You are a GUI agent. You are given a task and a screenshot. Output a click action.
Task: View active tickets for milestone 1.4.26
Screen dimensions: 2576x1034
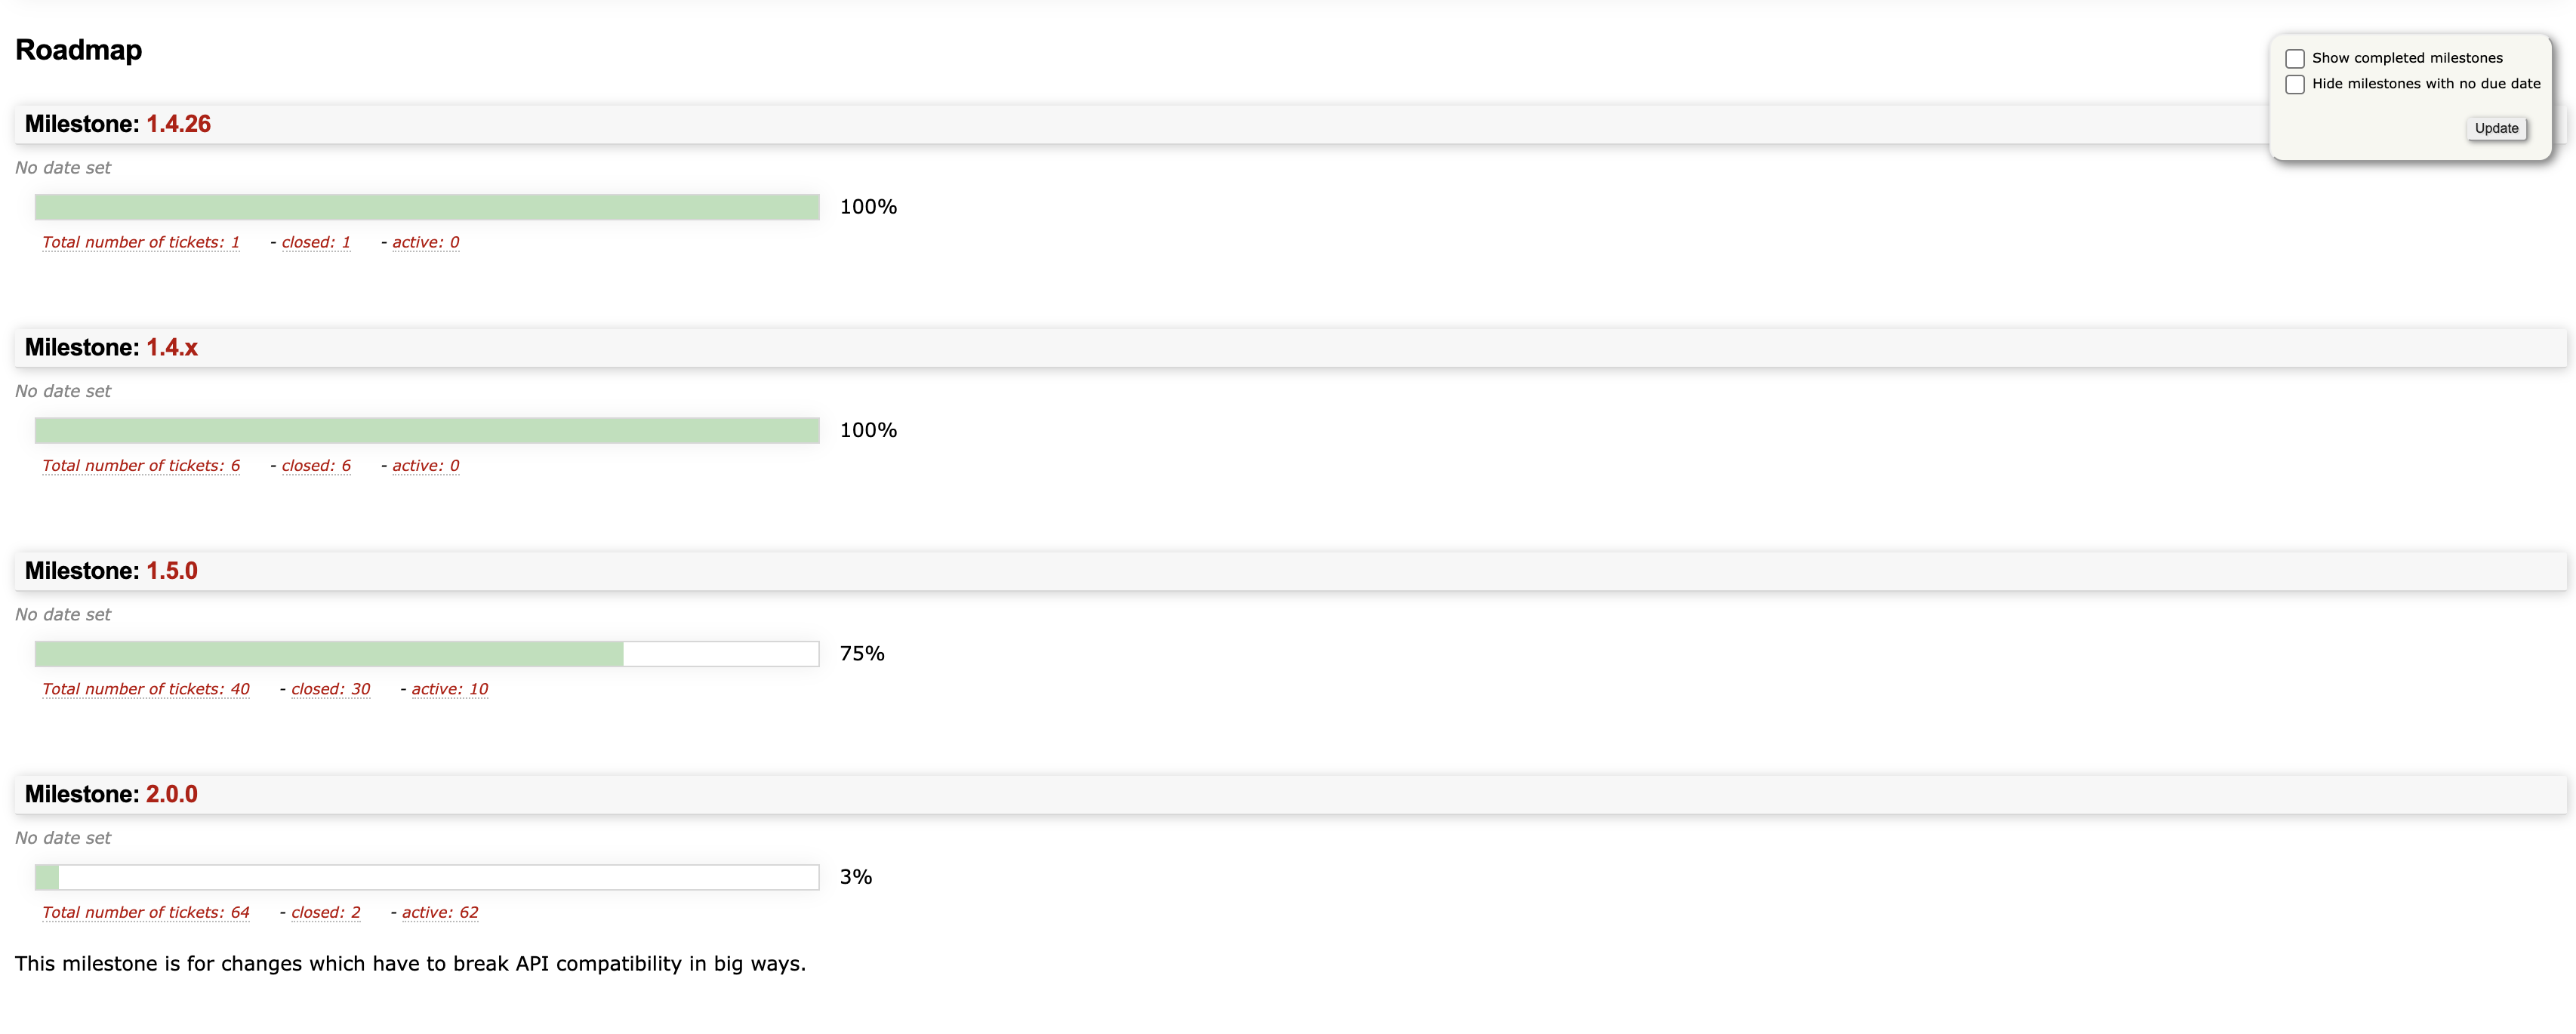425,242
